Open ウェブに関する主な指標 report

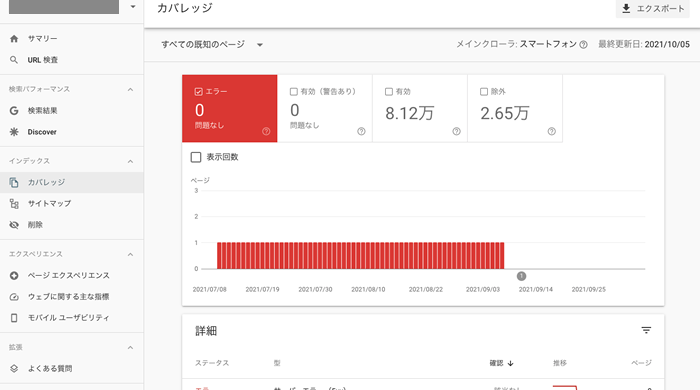coord(71,297)
